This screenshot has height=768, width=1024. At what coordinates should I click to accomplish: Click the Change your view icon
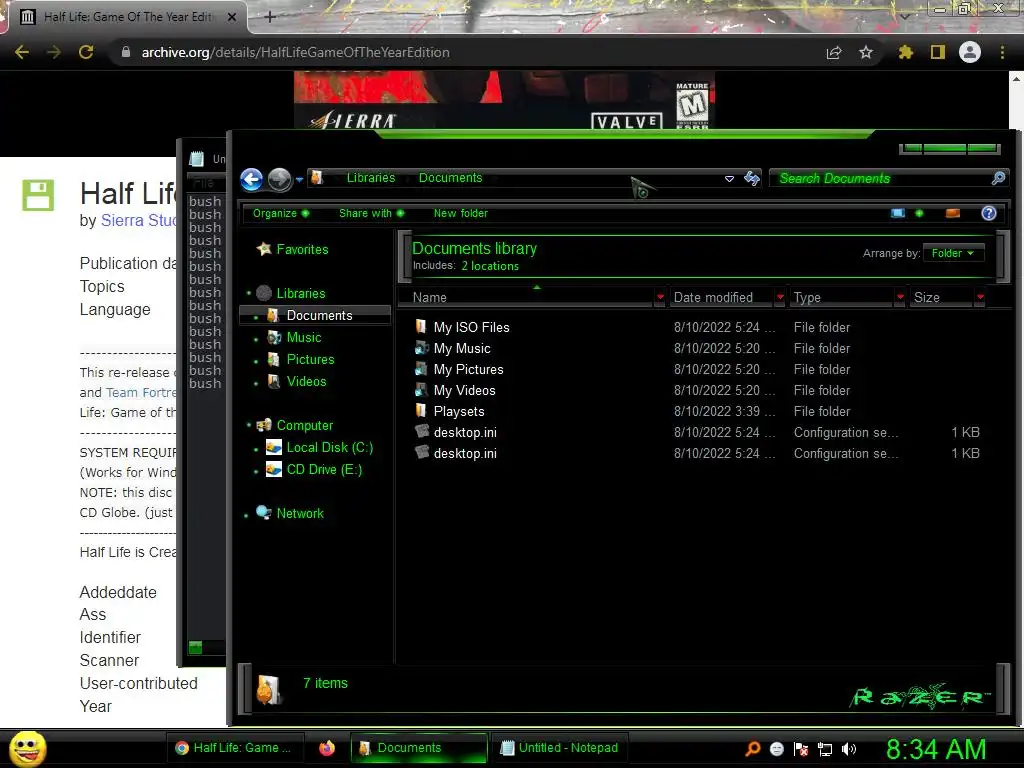point(898,214)
